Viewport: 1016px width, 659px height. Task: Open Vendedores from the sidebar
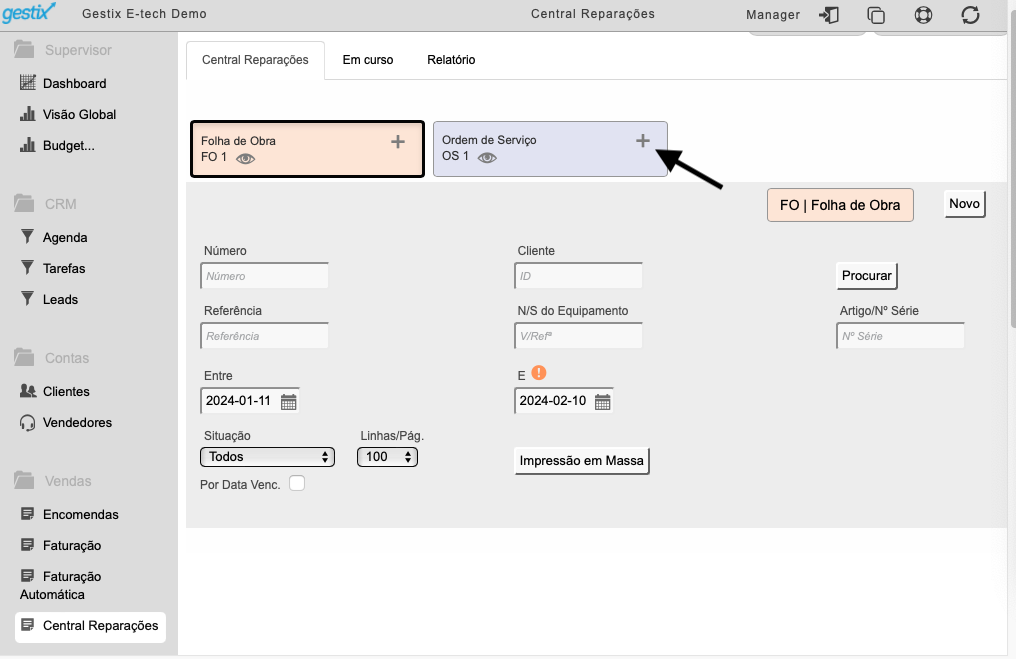[77, 422]
